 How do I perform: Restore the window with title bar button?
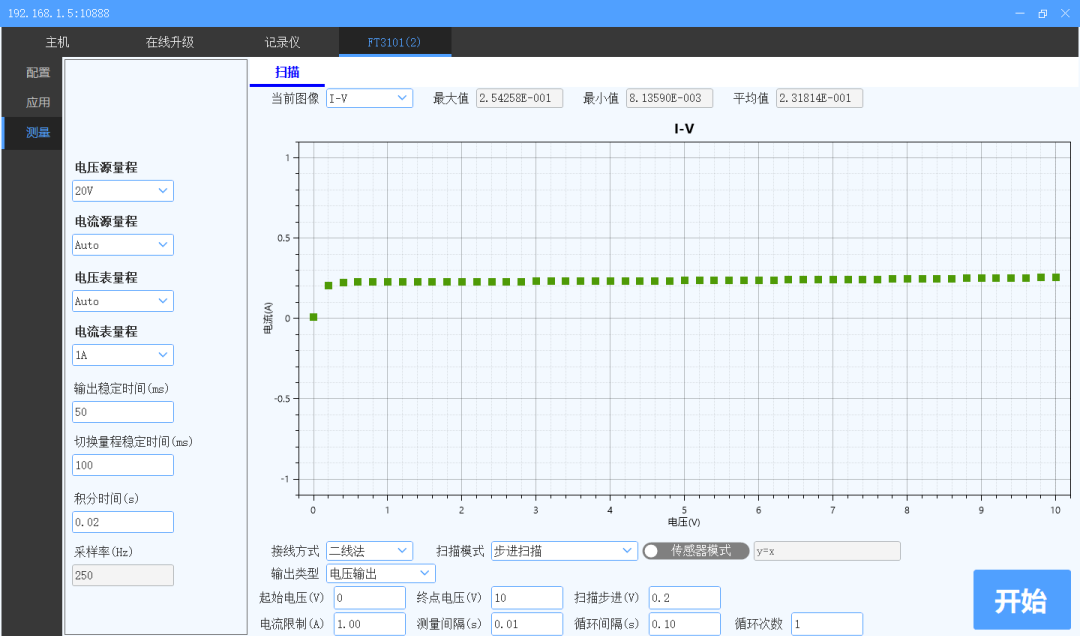pos(1042,13)
